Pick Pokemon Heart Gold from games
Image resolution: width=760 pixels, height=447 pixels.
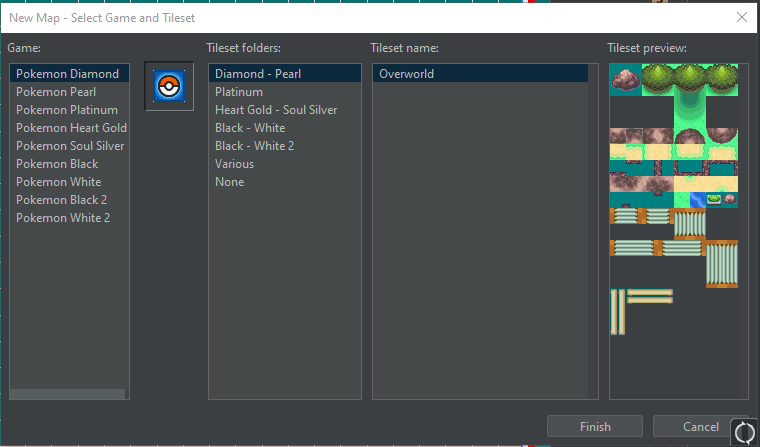click(x=71, y=128)
